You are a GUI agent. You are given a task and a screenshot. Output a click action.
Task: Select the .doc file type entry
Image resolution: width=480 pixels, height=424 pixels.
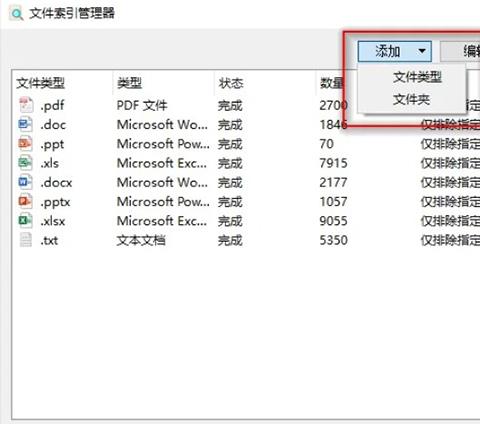[53, 125]
